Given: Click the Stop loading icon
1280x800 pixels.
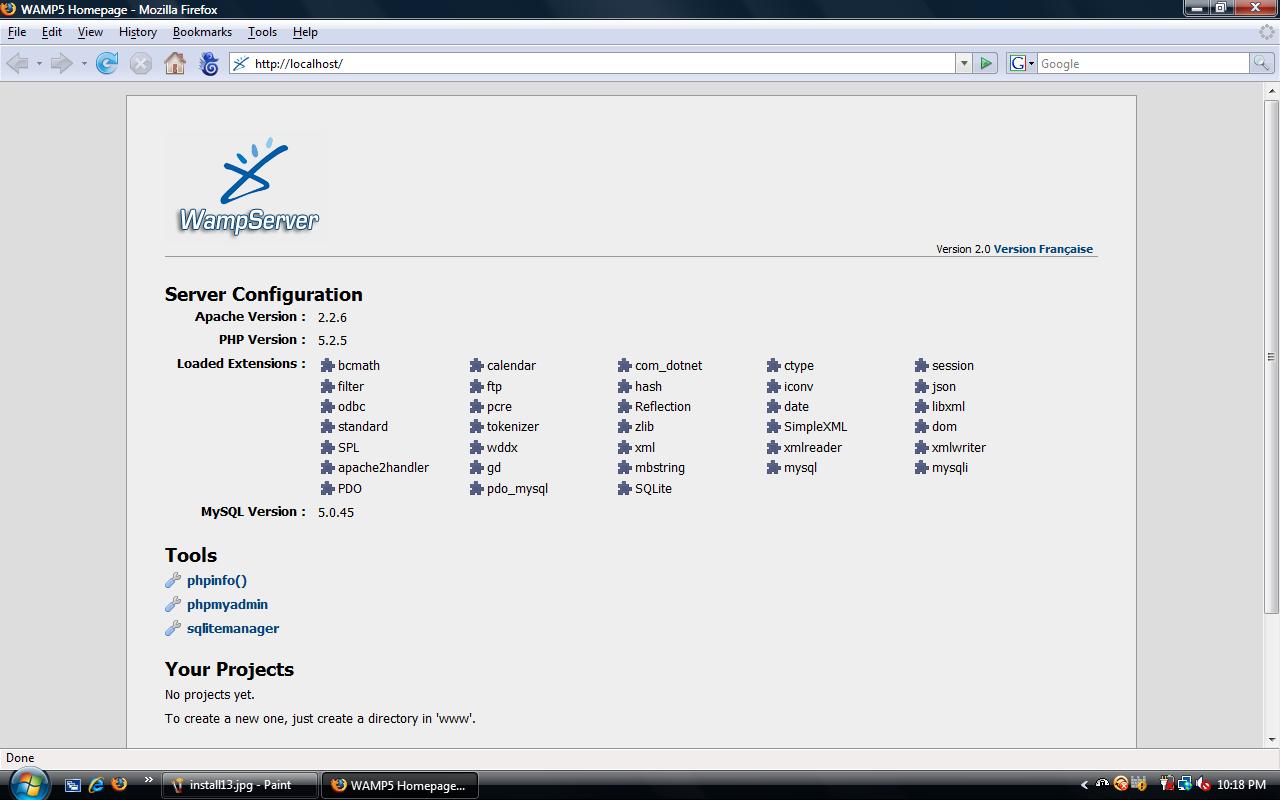Looking at the screenshot, I should tap(141, 63).
